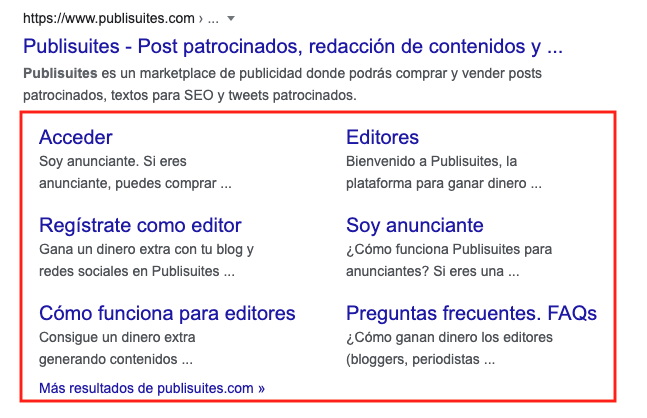Click the '¿Cómo ganan dinero los editores' text
This screenshot has width=647, height=418.
click(448, 337)
